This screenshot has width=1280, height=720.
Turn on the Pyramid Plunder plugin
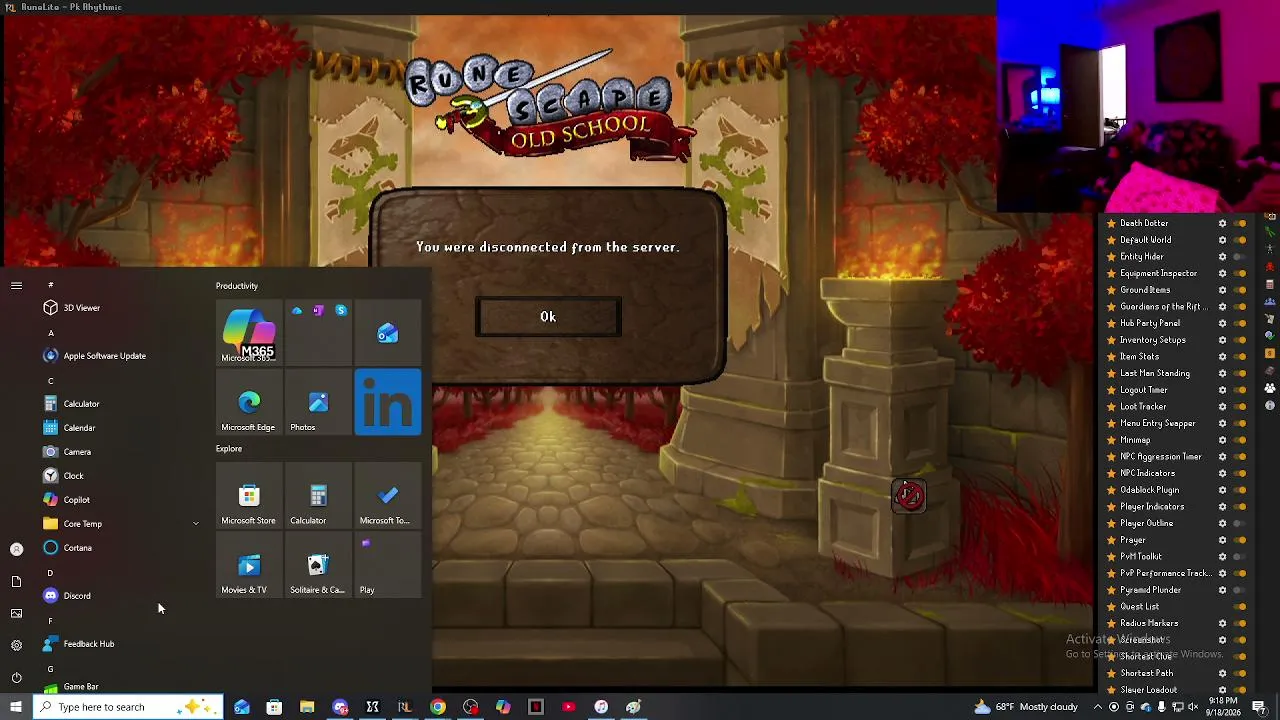coord(1241,590)
